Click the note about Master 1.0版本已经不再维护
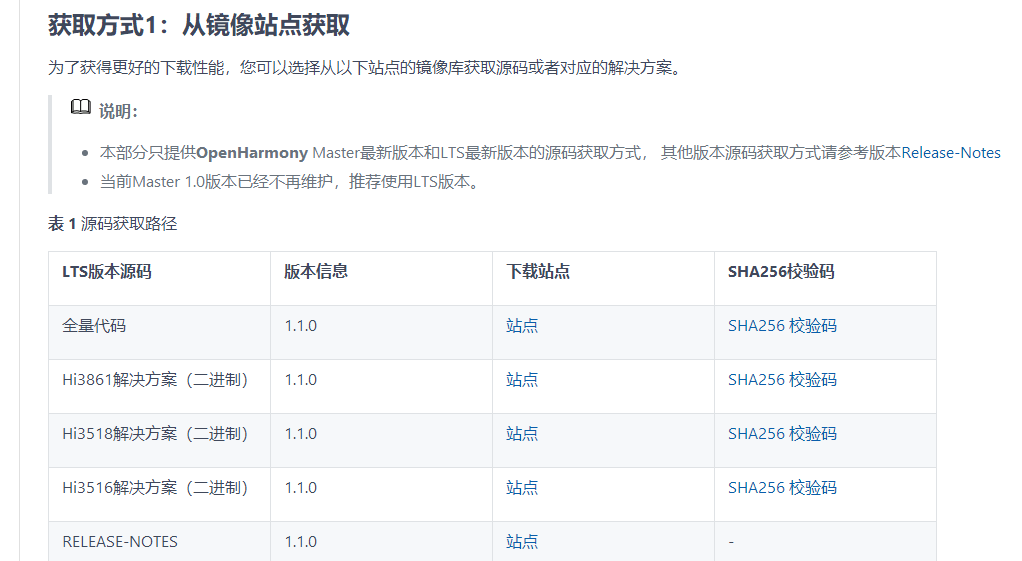The image size is (1022, 561). click(x=291, y=182)
